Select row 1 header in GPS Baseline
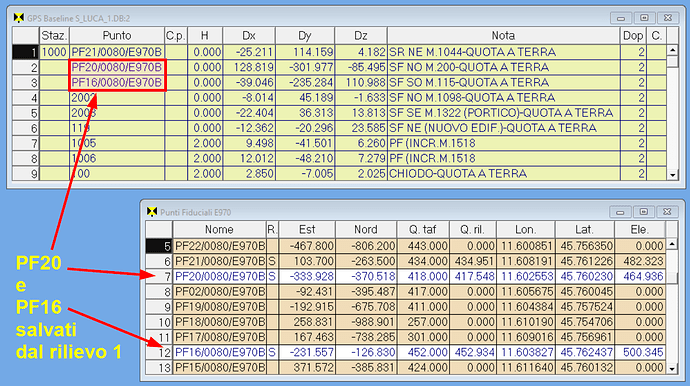The image size is (690, 386). click(x=26, y=52)
